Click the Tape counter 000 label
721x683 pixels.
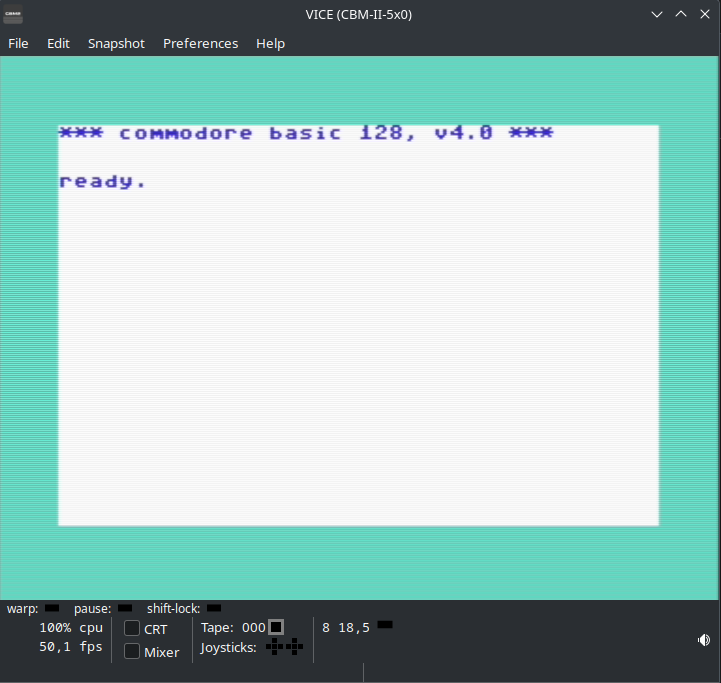(254, 628)
